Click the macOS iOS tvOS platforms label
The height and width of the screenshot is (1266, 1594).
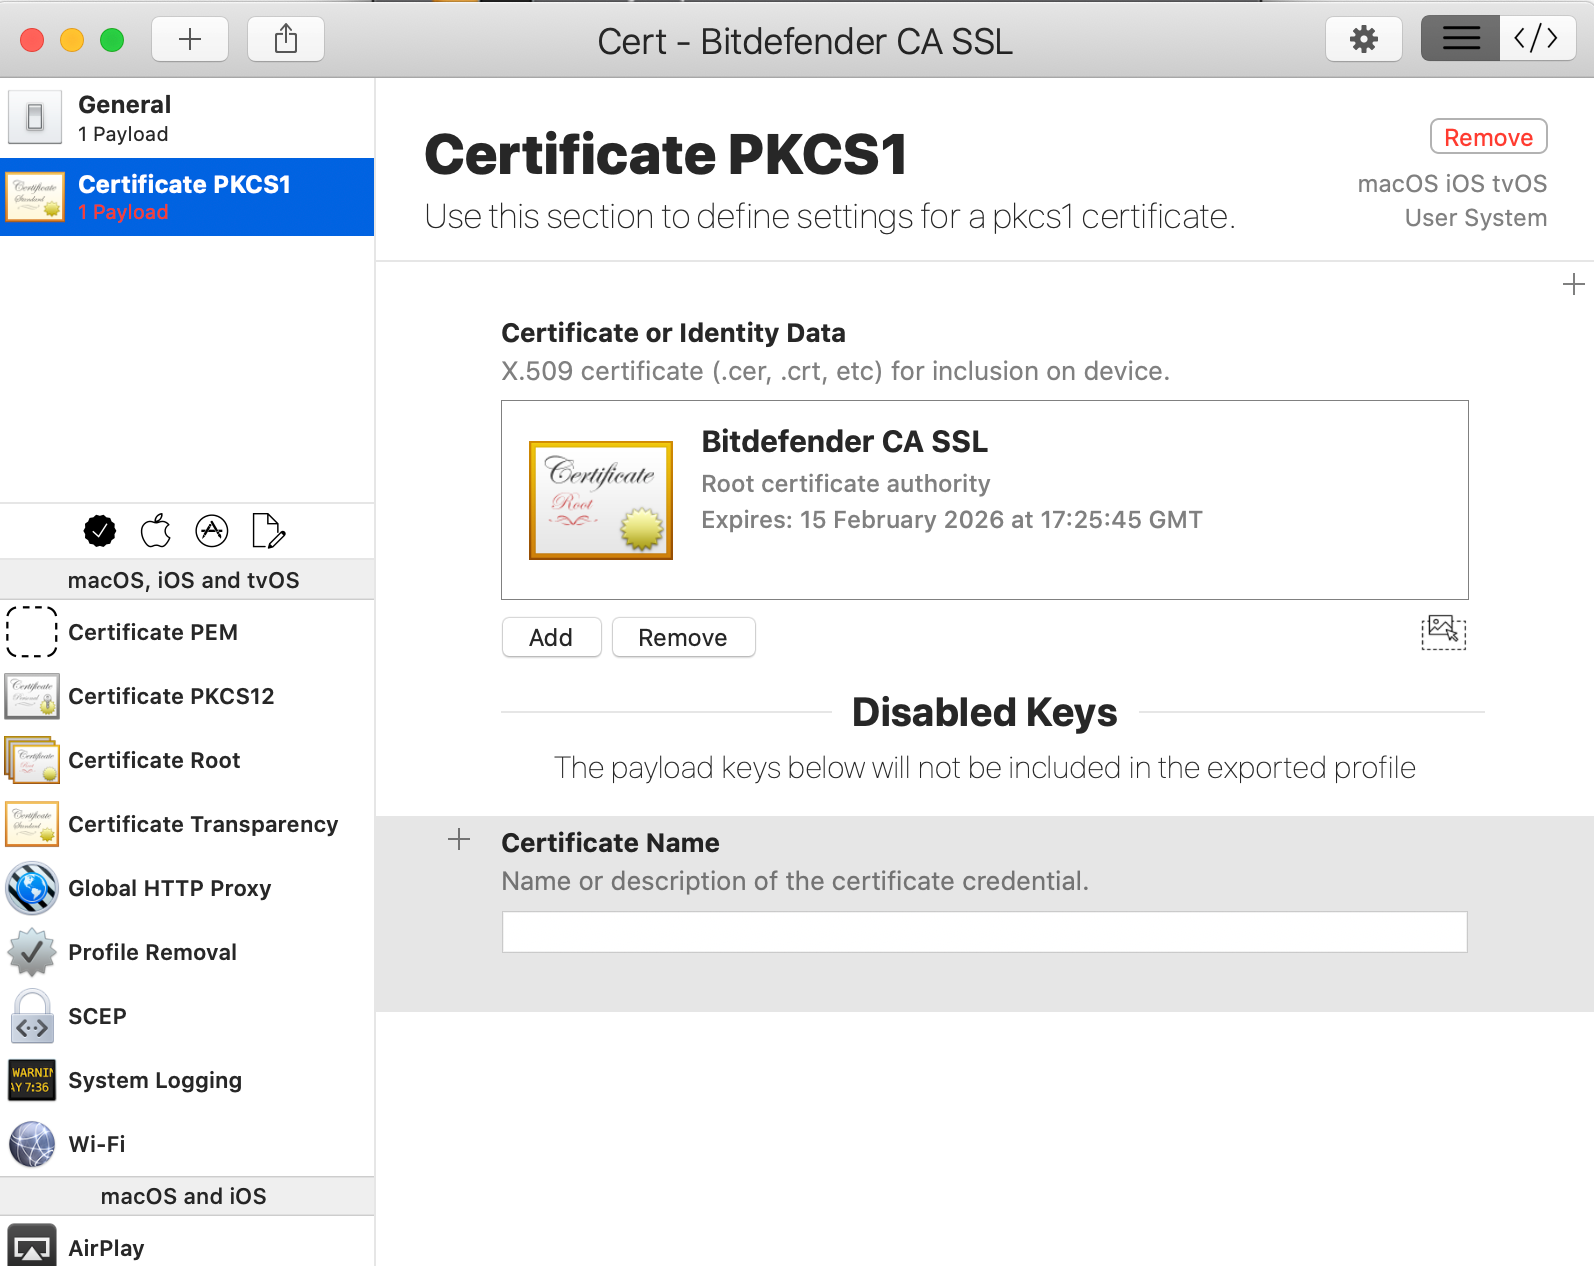1452,184
